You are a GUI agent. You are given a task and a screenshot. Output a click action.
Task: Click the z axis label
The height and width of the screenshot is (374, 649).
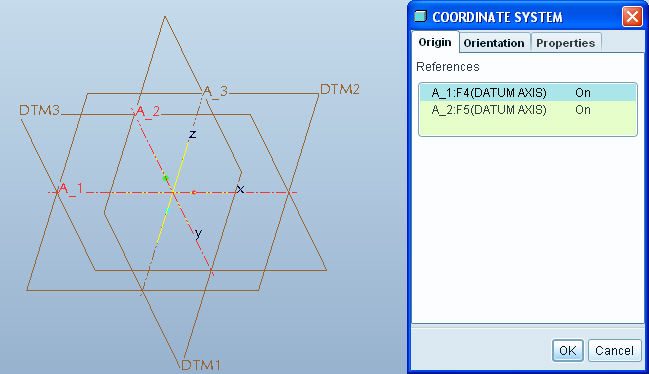pos(192,134)
